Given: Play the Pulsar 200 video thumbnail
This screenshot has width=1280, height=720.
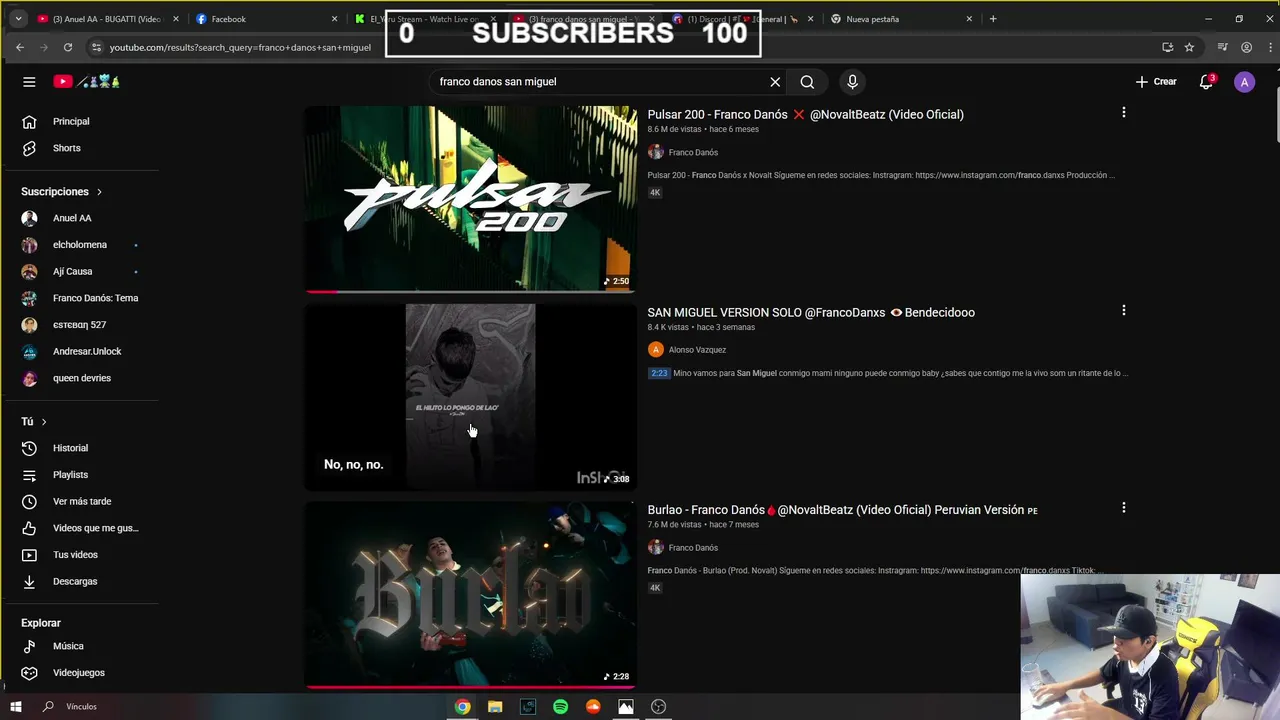Looking at the screenshot, I should pos(471,199).
